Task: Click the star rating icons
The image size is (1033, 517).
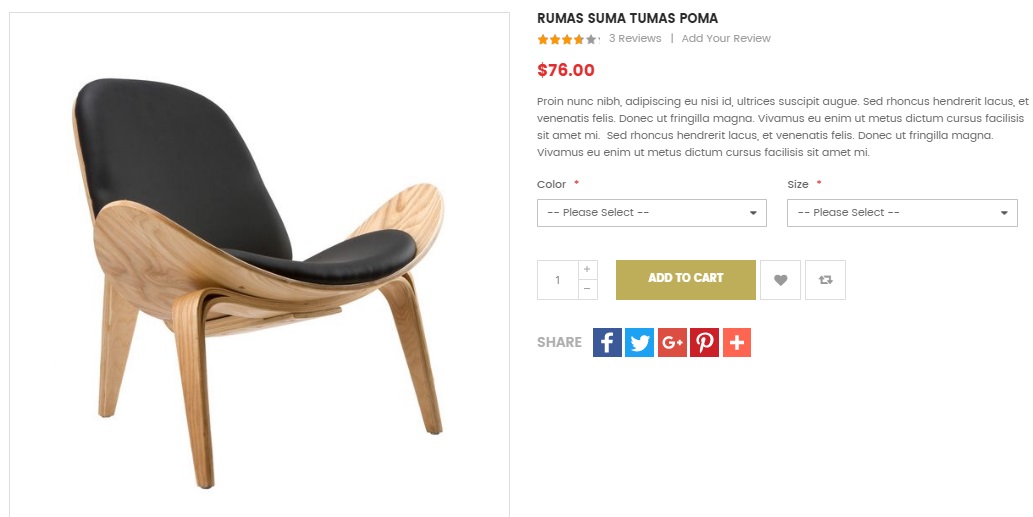Action: click(x=567, y=40)
